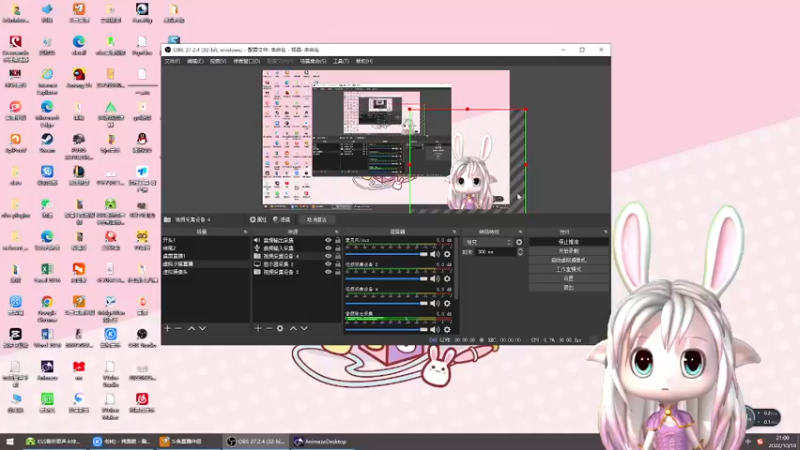The width and height of the screenshot is (800, 450).
Task: Open the 视图(V) menu
Action: coord(218,61)
